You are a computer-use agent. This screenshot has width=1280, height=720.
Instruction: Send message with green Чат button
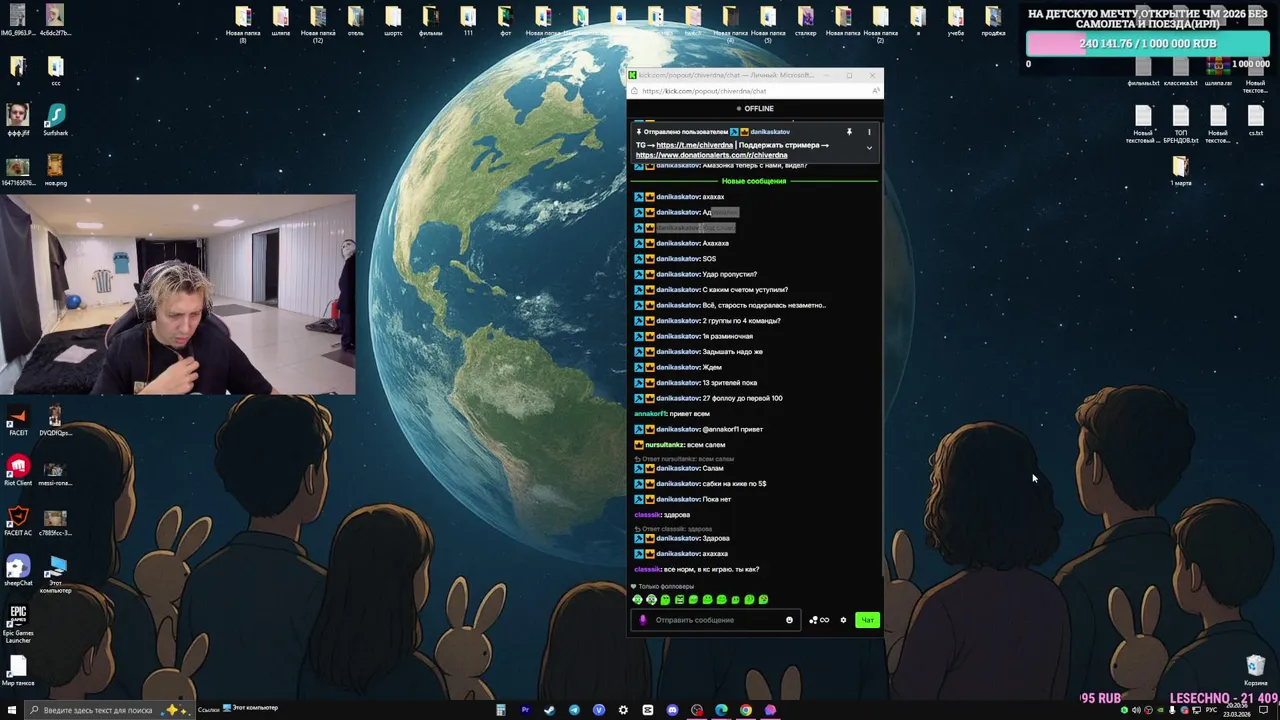867,620
